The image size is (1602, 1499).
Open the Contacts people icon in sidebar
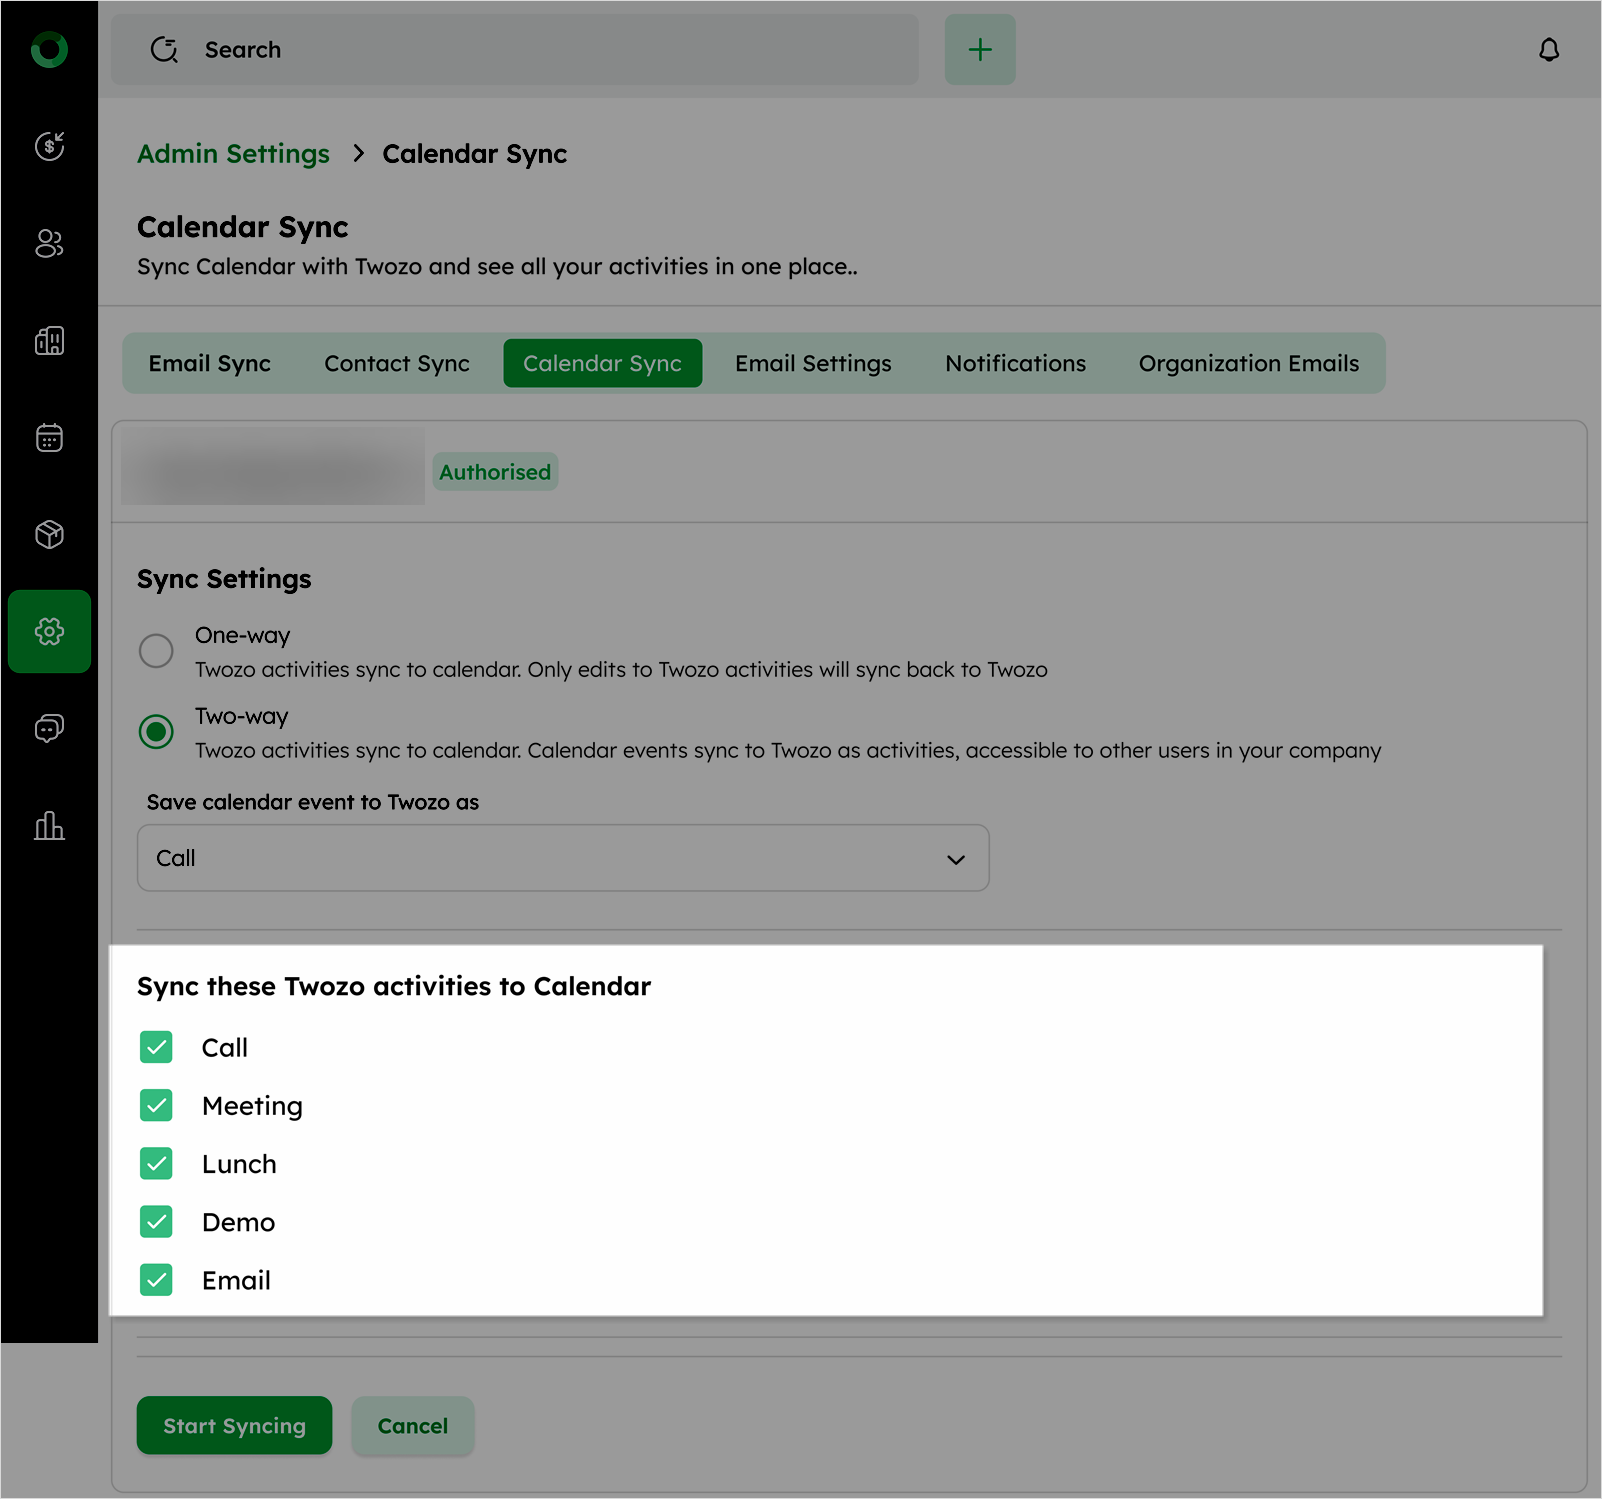pyautogui.click(x=49, y=243)
